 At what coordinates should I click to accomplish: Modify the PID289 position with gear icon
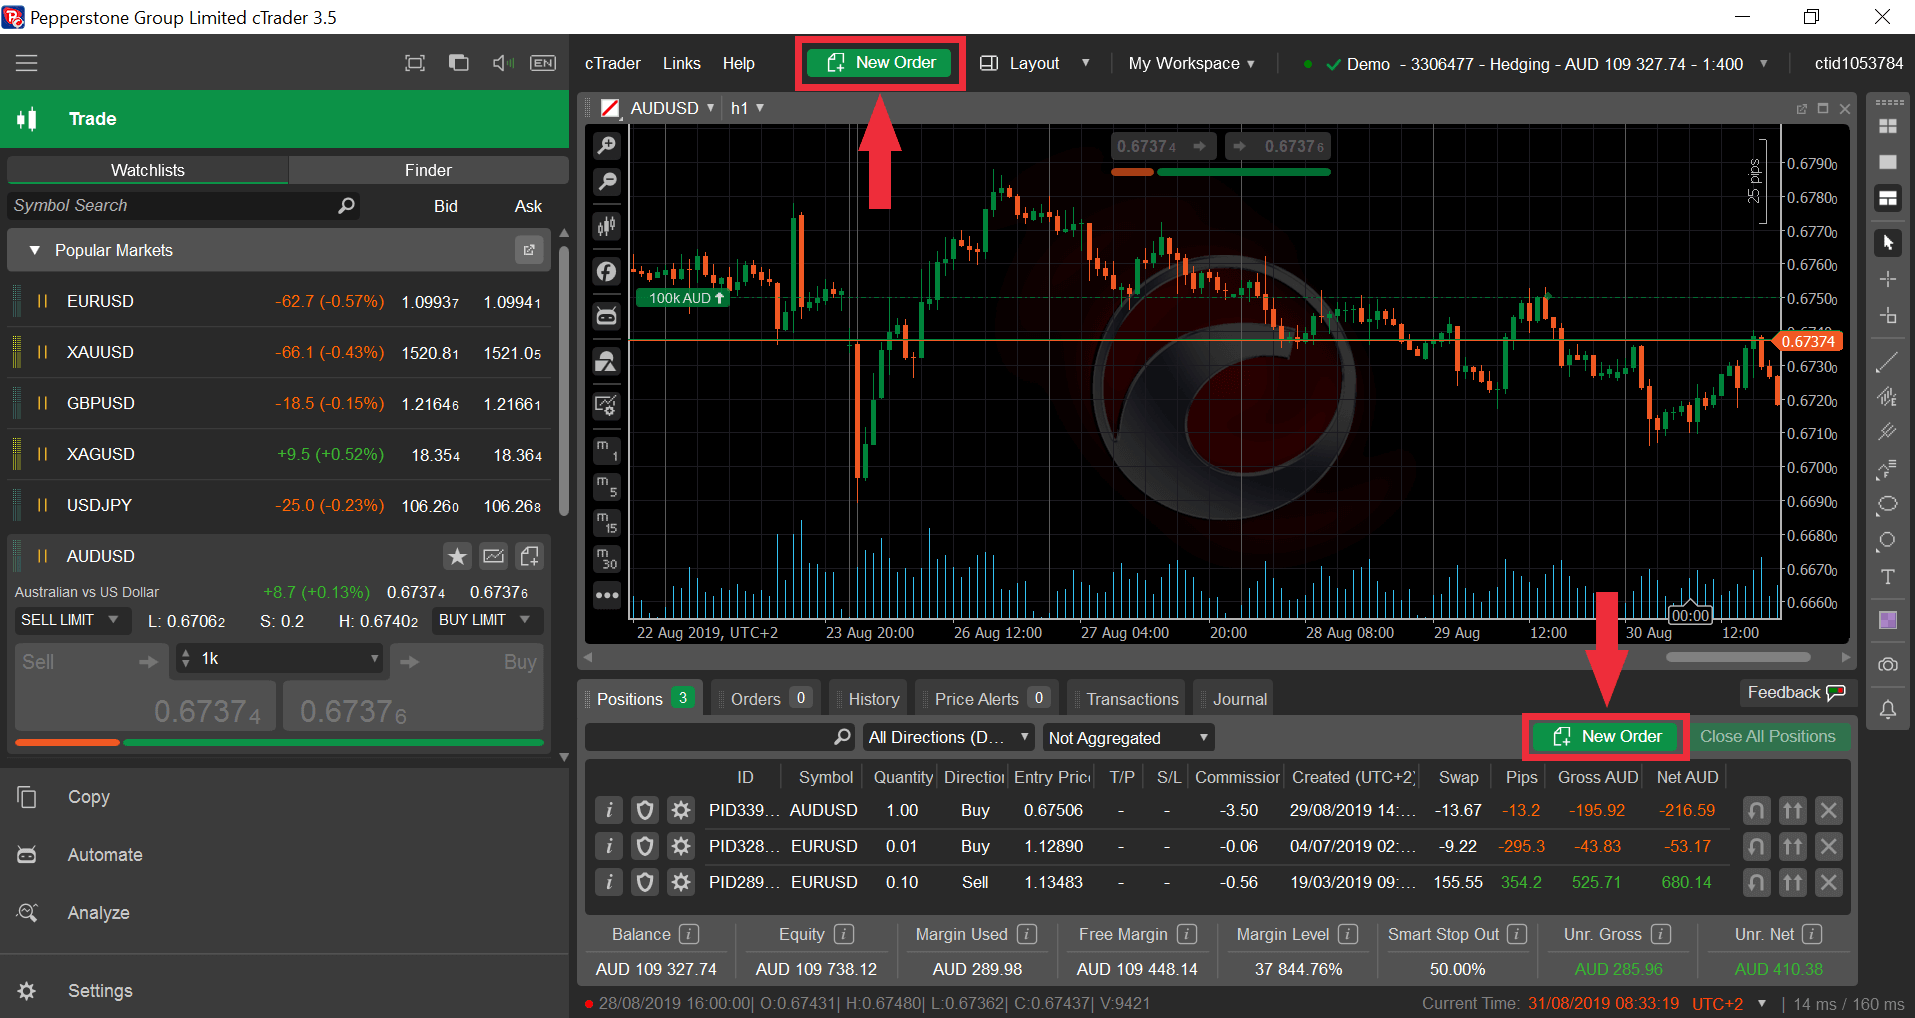[681, 882]
